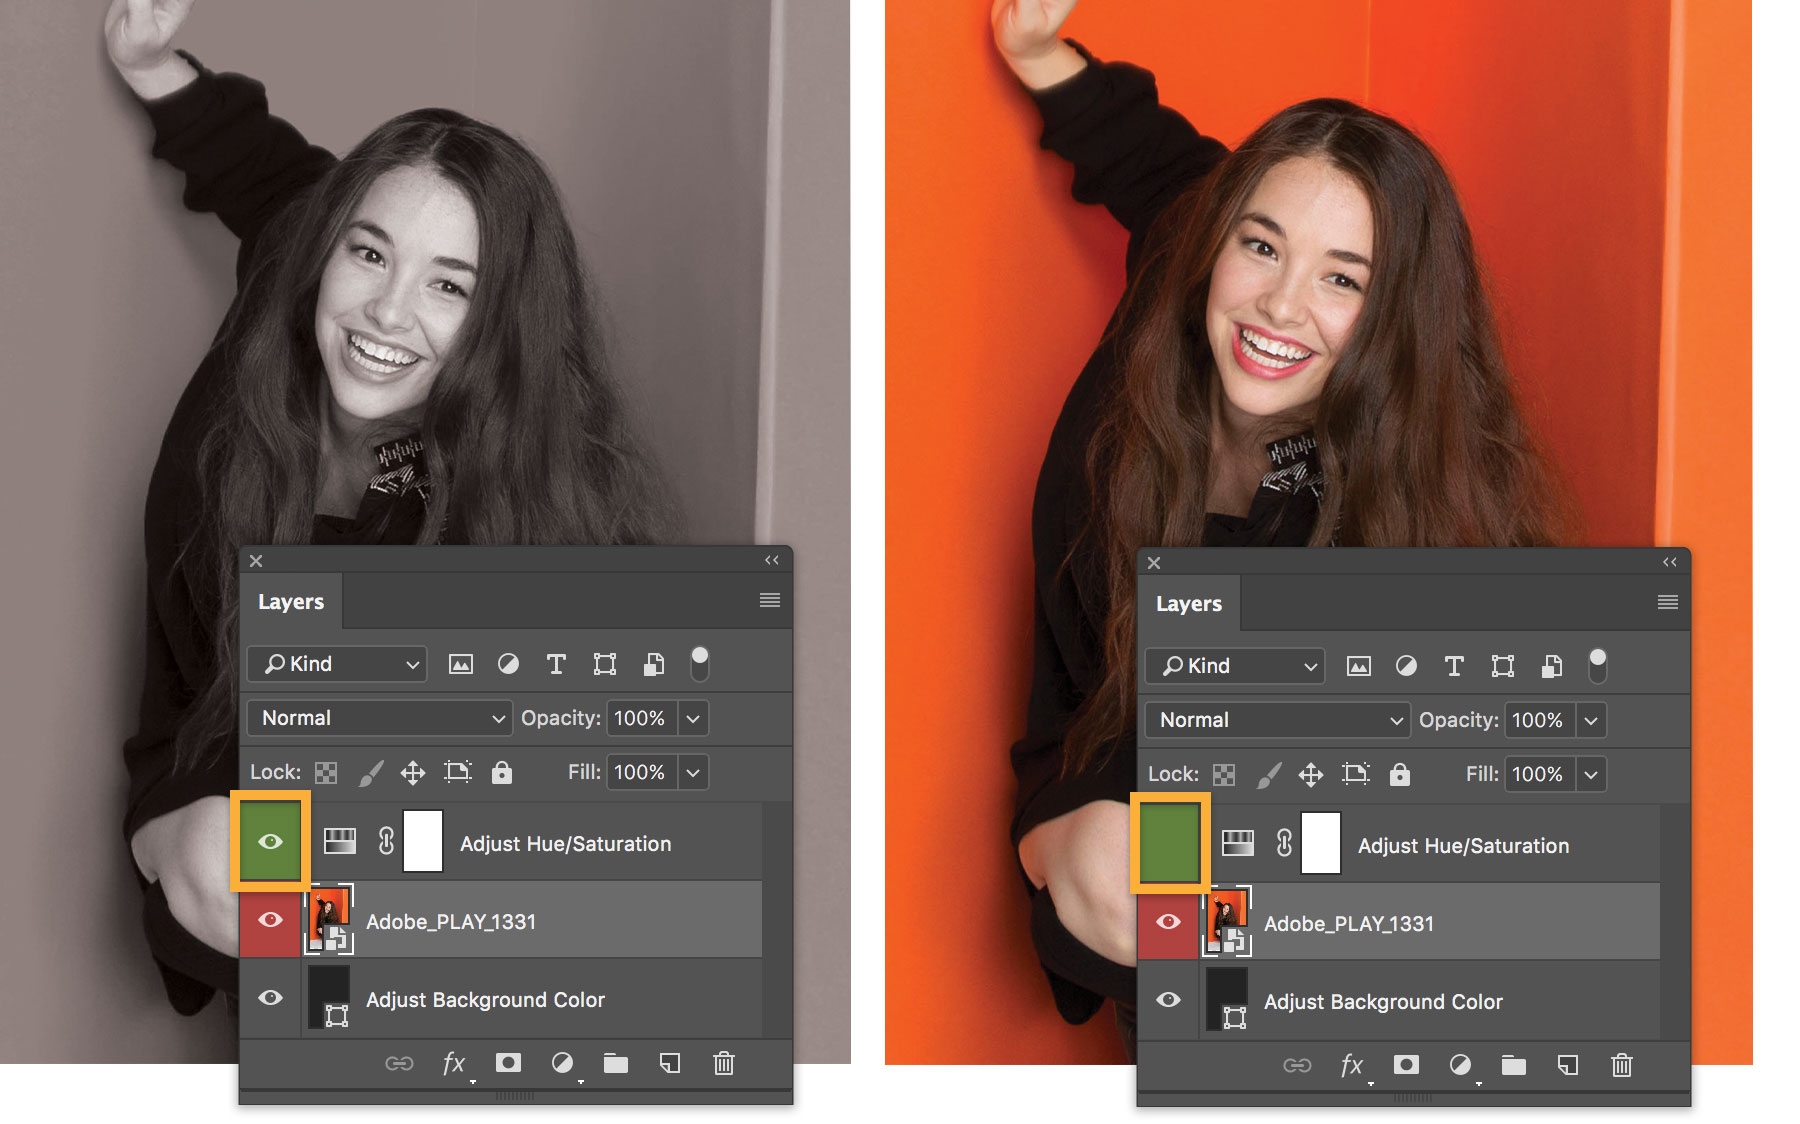Open the Layers panel options menu
This screenshot has width=1800, height=1124.
pos(769,599)
